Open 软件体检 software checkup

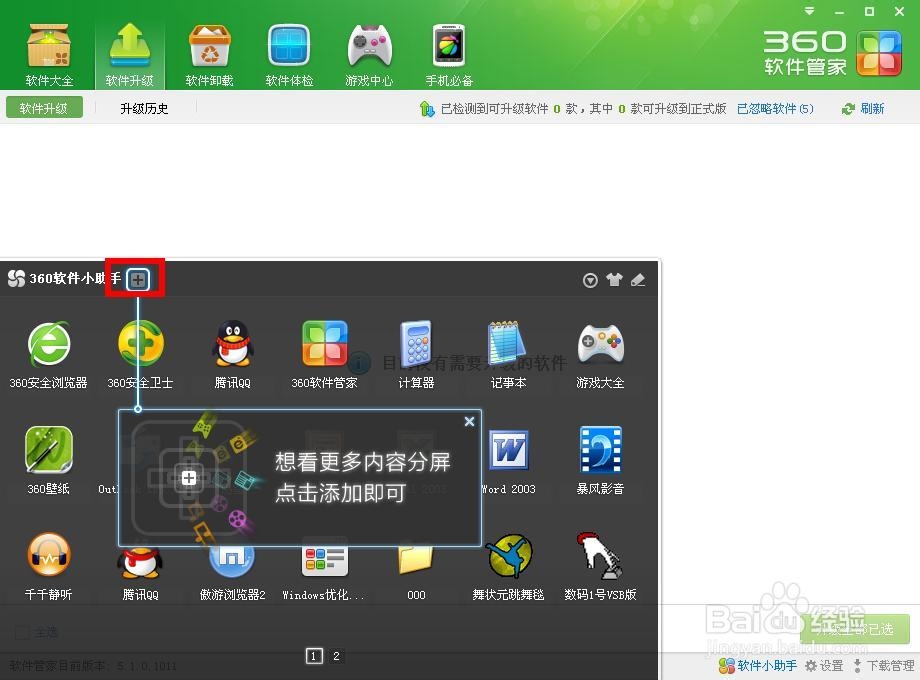click(x=289, y=55)
